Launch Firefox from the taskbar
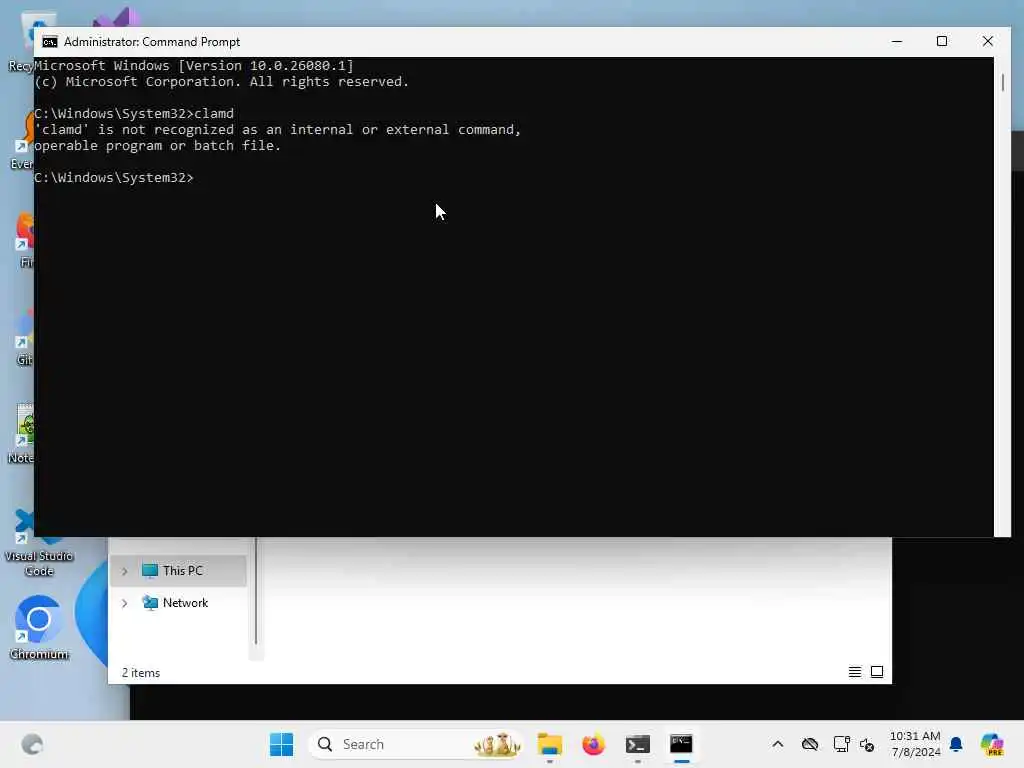Image resolution: width=1024 pixels, height=768 pixels. (x=593, y=744)
